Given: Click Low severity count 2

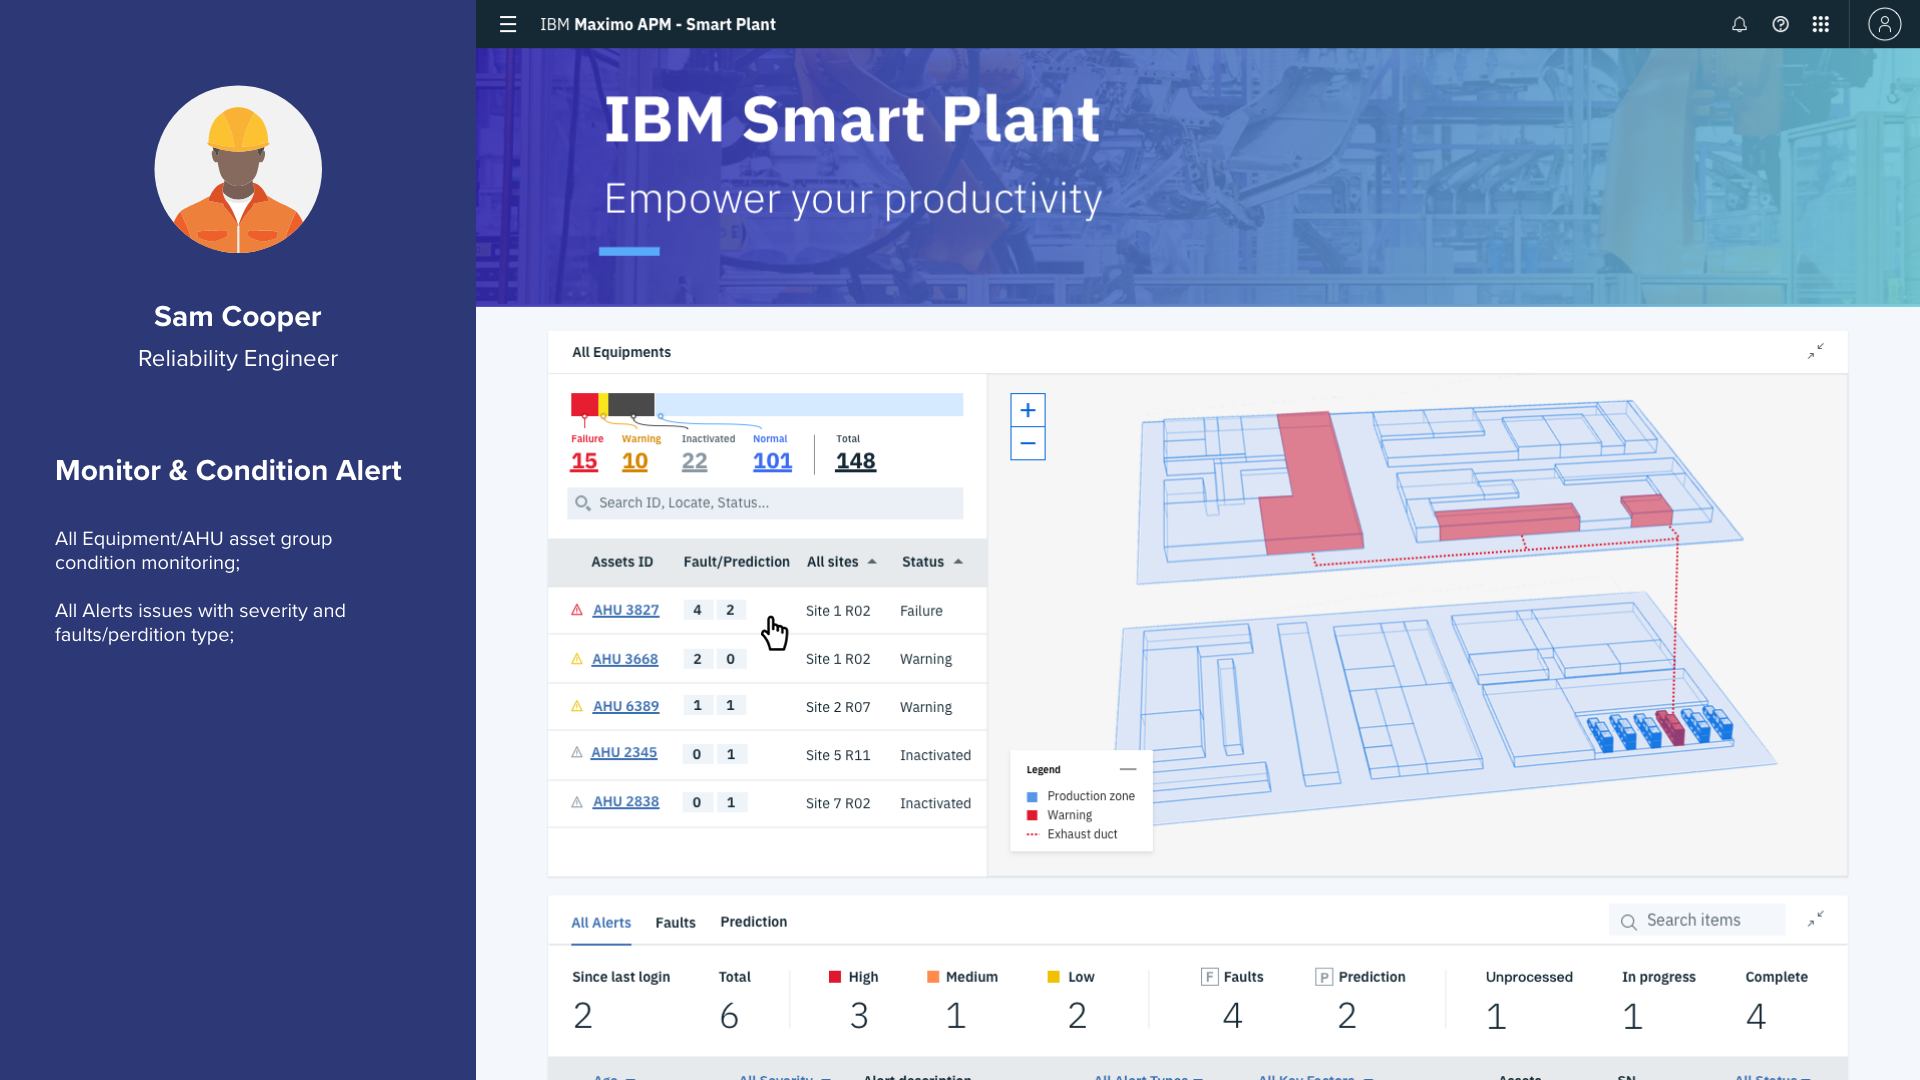Looking at the screenshot, I should click(x=1077, y=1016).
